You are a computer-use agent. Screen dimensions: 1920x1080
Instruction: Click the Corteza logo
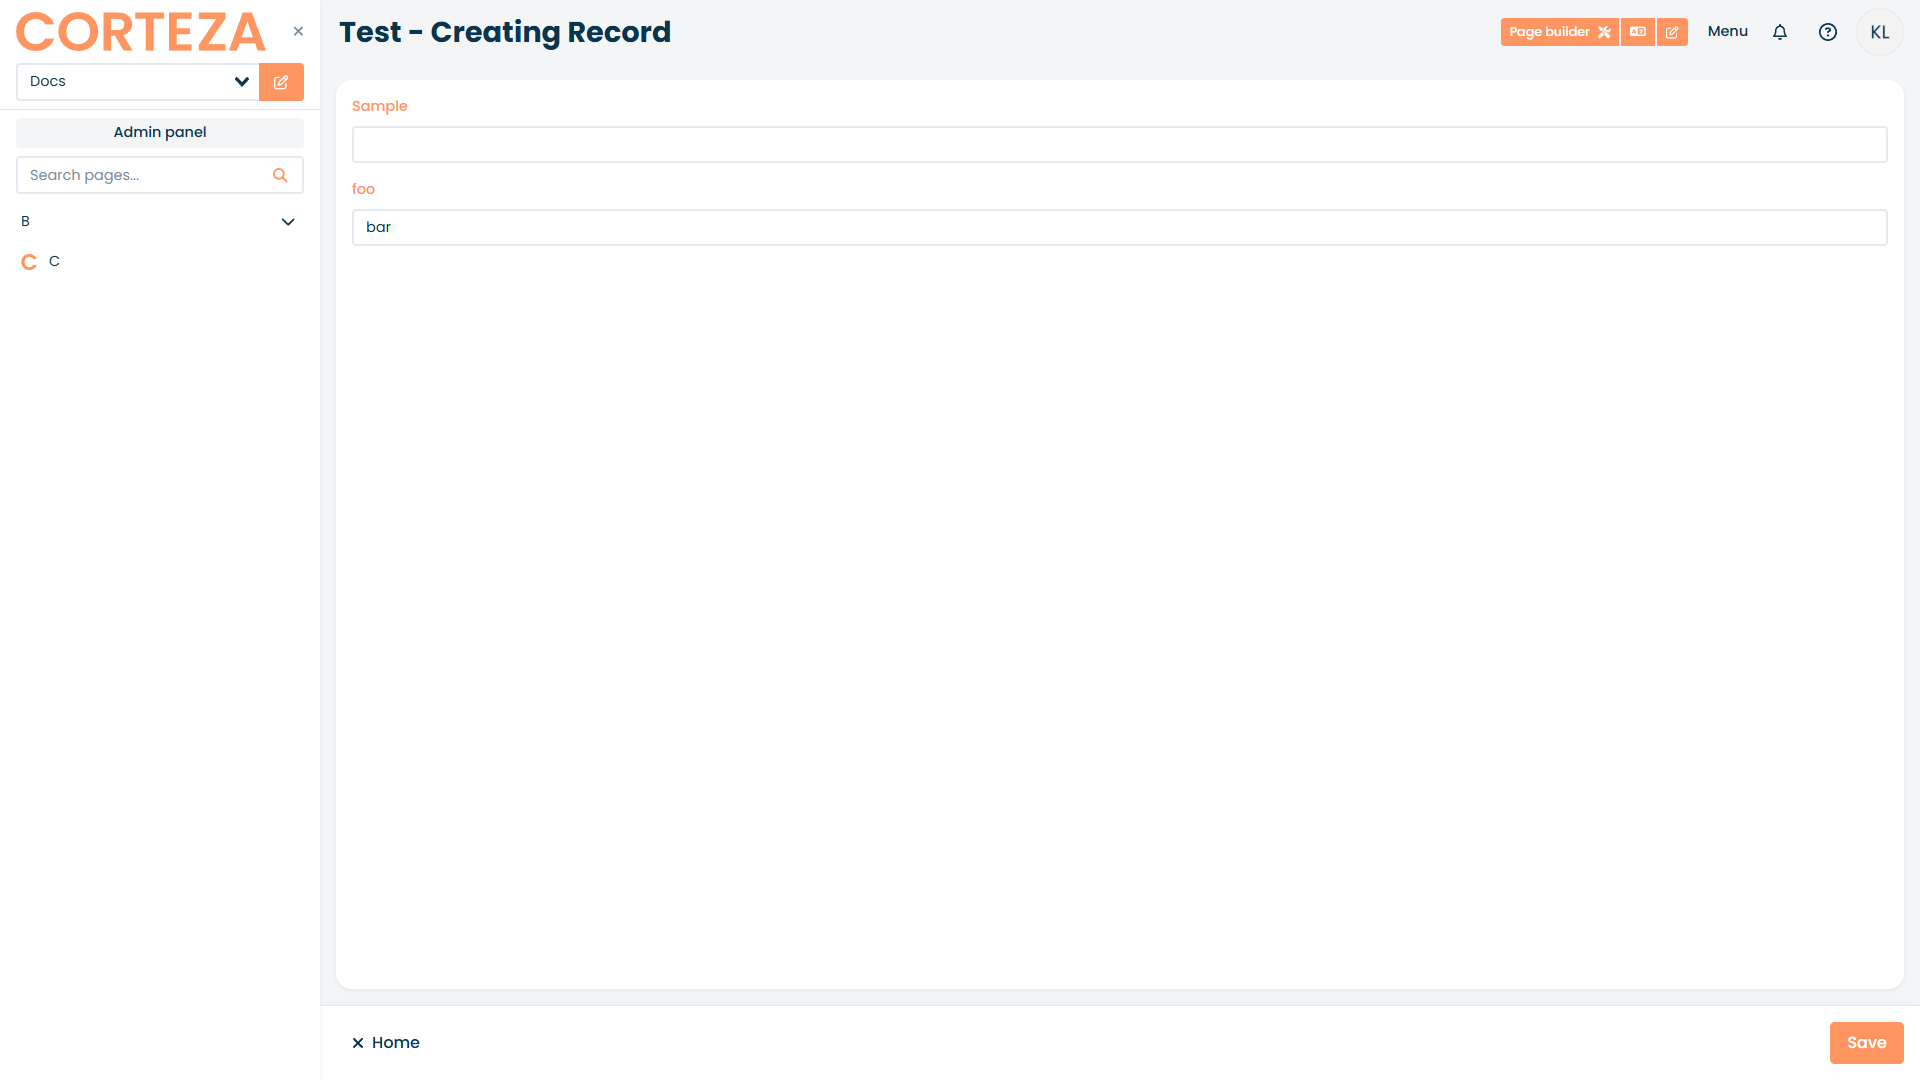[x=141, y=32]
